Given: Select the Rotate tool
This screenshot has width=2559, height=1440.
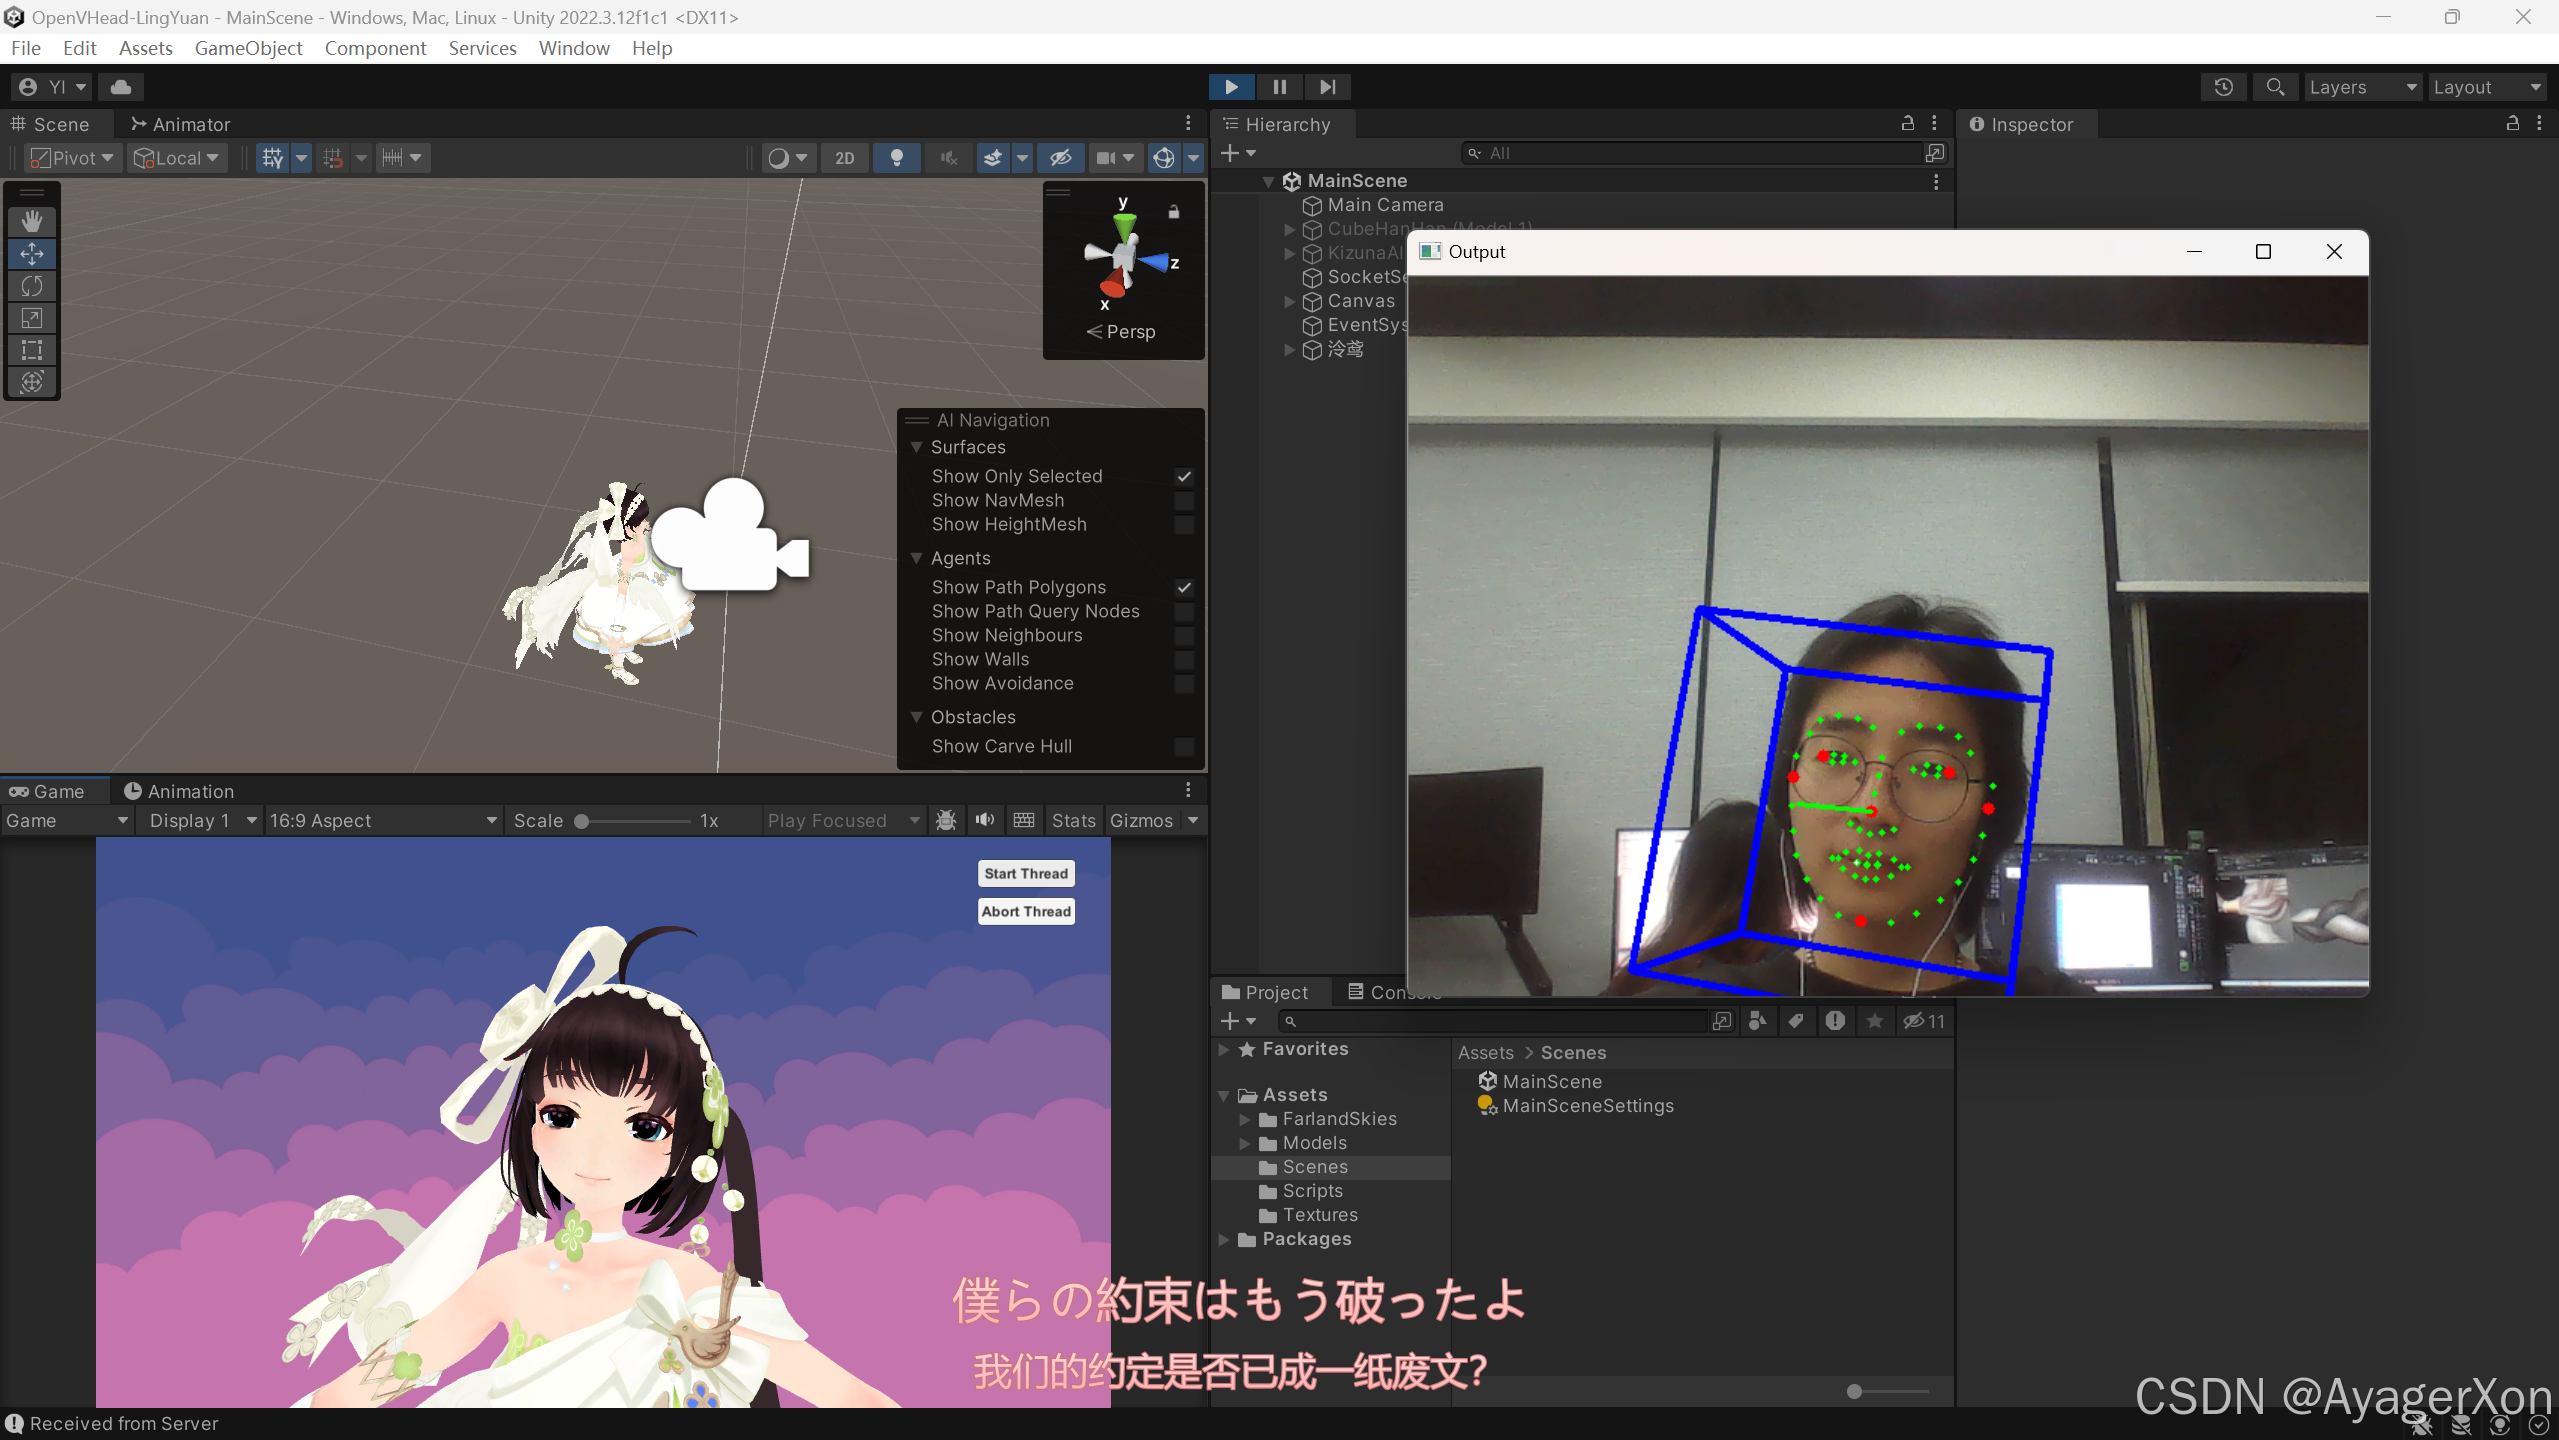Looking at the screenshot, I should click(x=32, y=286).
